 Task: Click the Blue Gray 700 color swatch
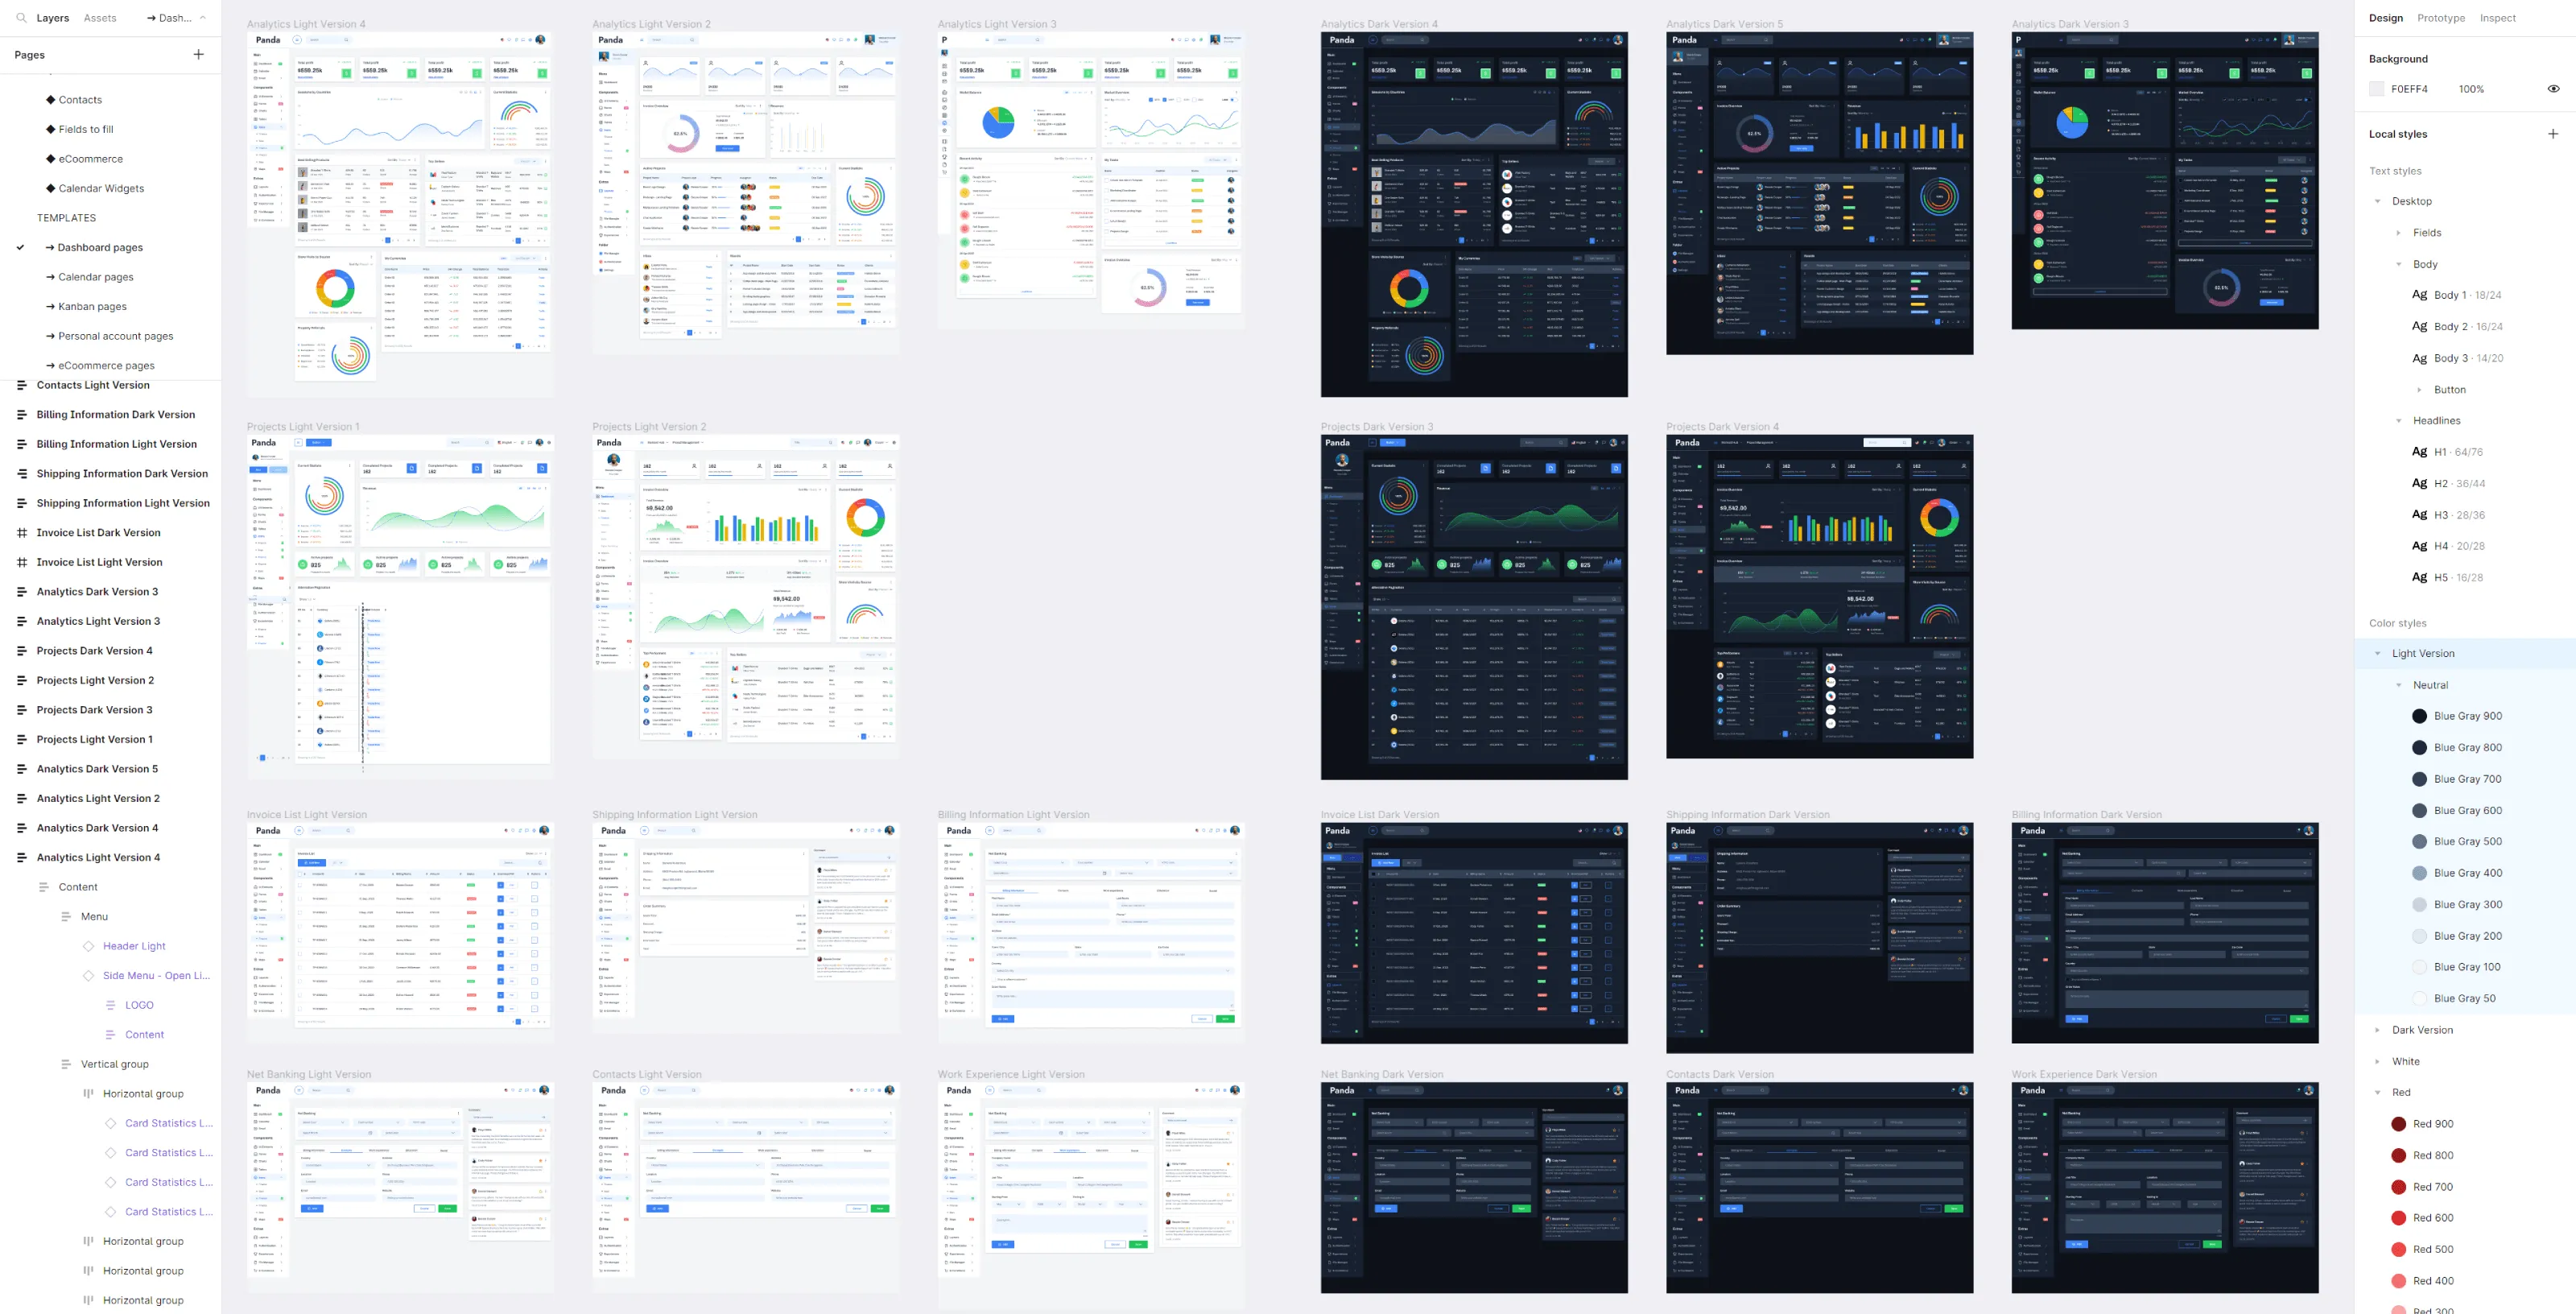(x=2419, y=778)
